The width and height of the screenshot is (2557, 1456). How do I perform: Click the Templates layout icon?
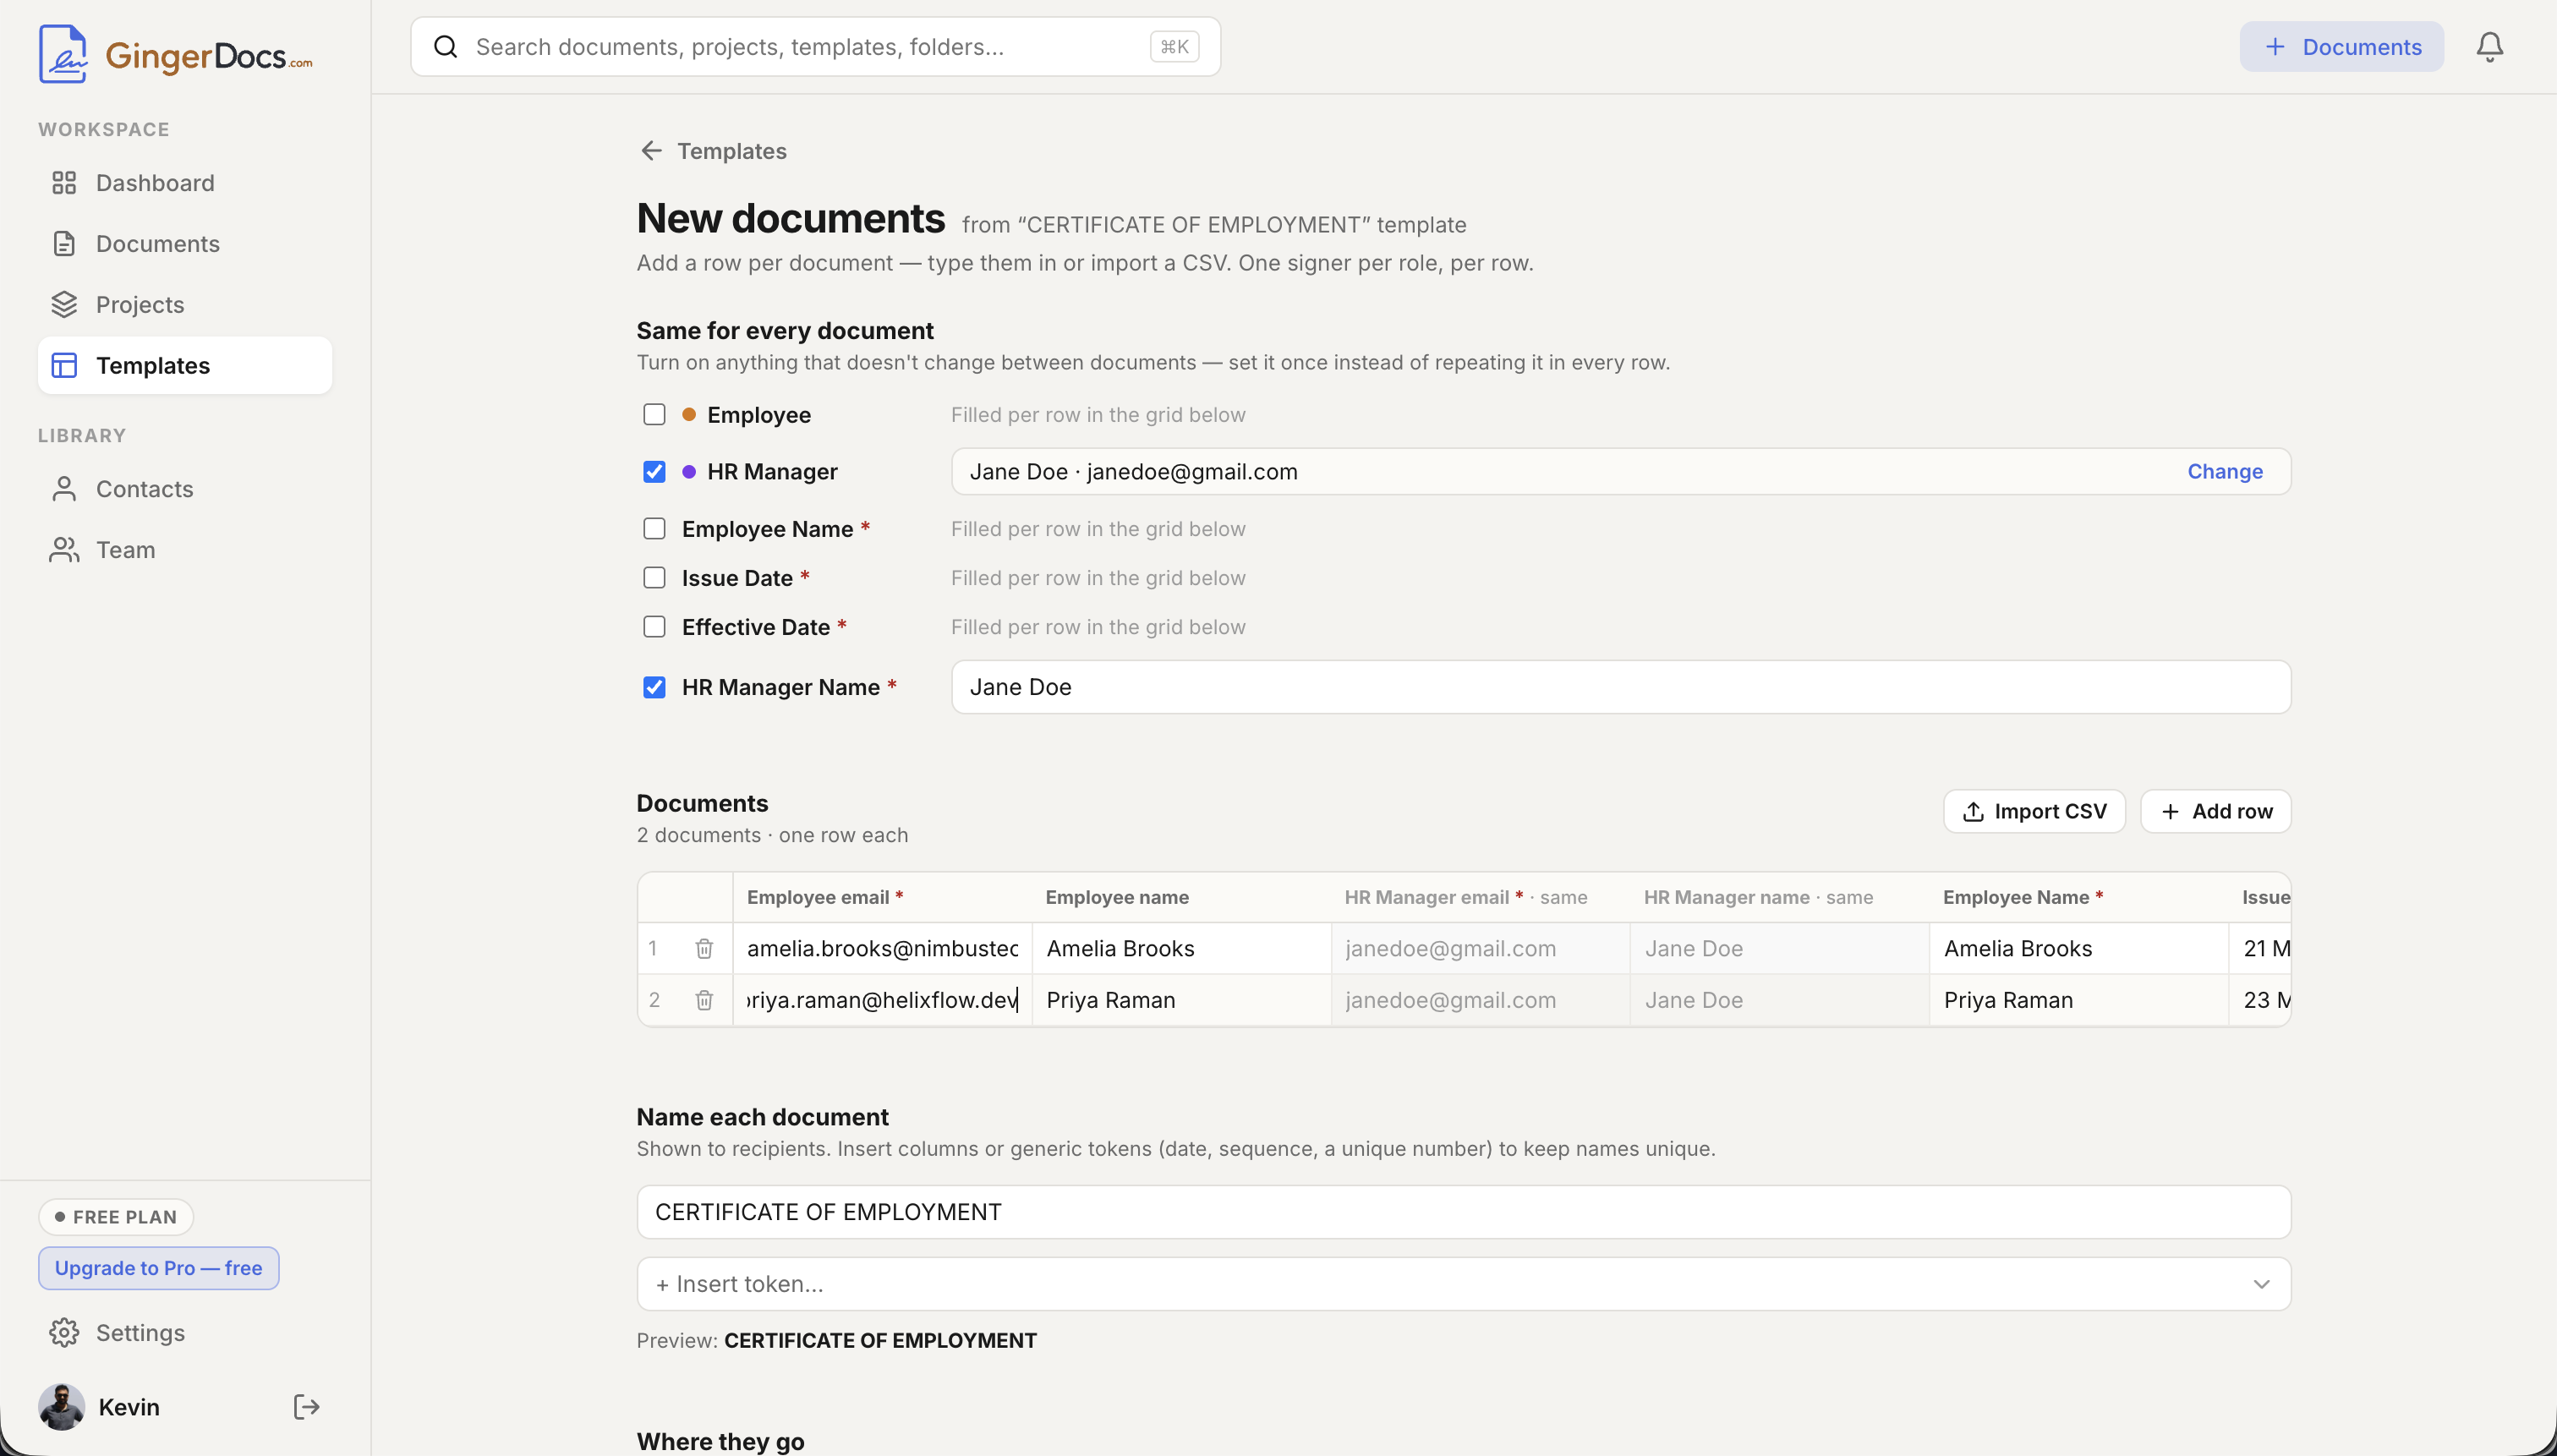coord(64,366)
